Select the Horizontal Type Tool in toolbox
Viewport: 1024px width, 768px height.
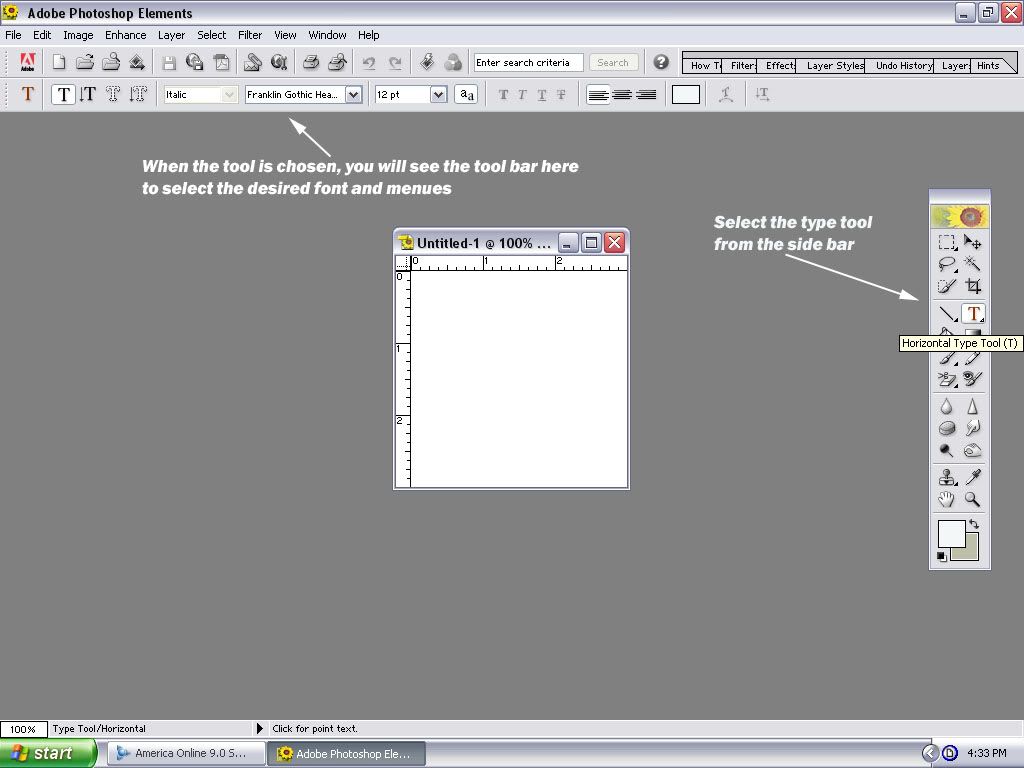click(x=973, y=314)
